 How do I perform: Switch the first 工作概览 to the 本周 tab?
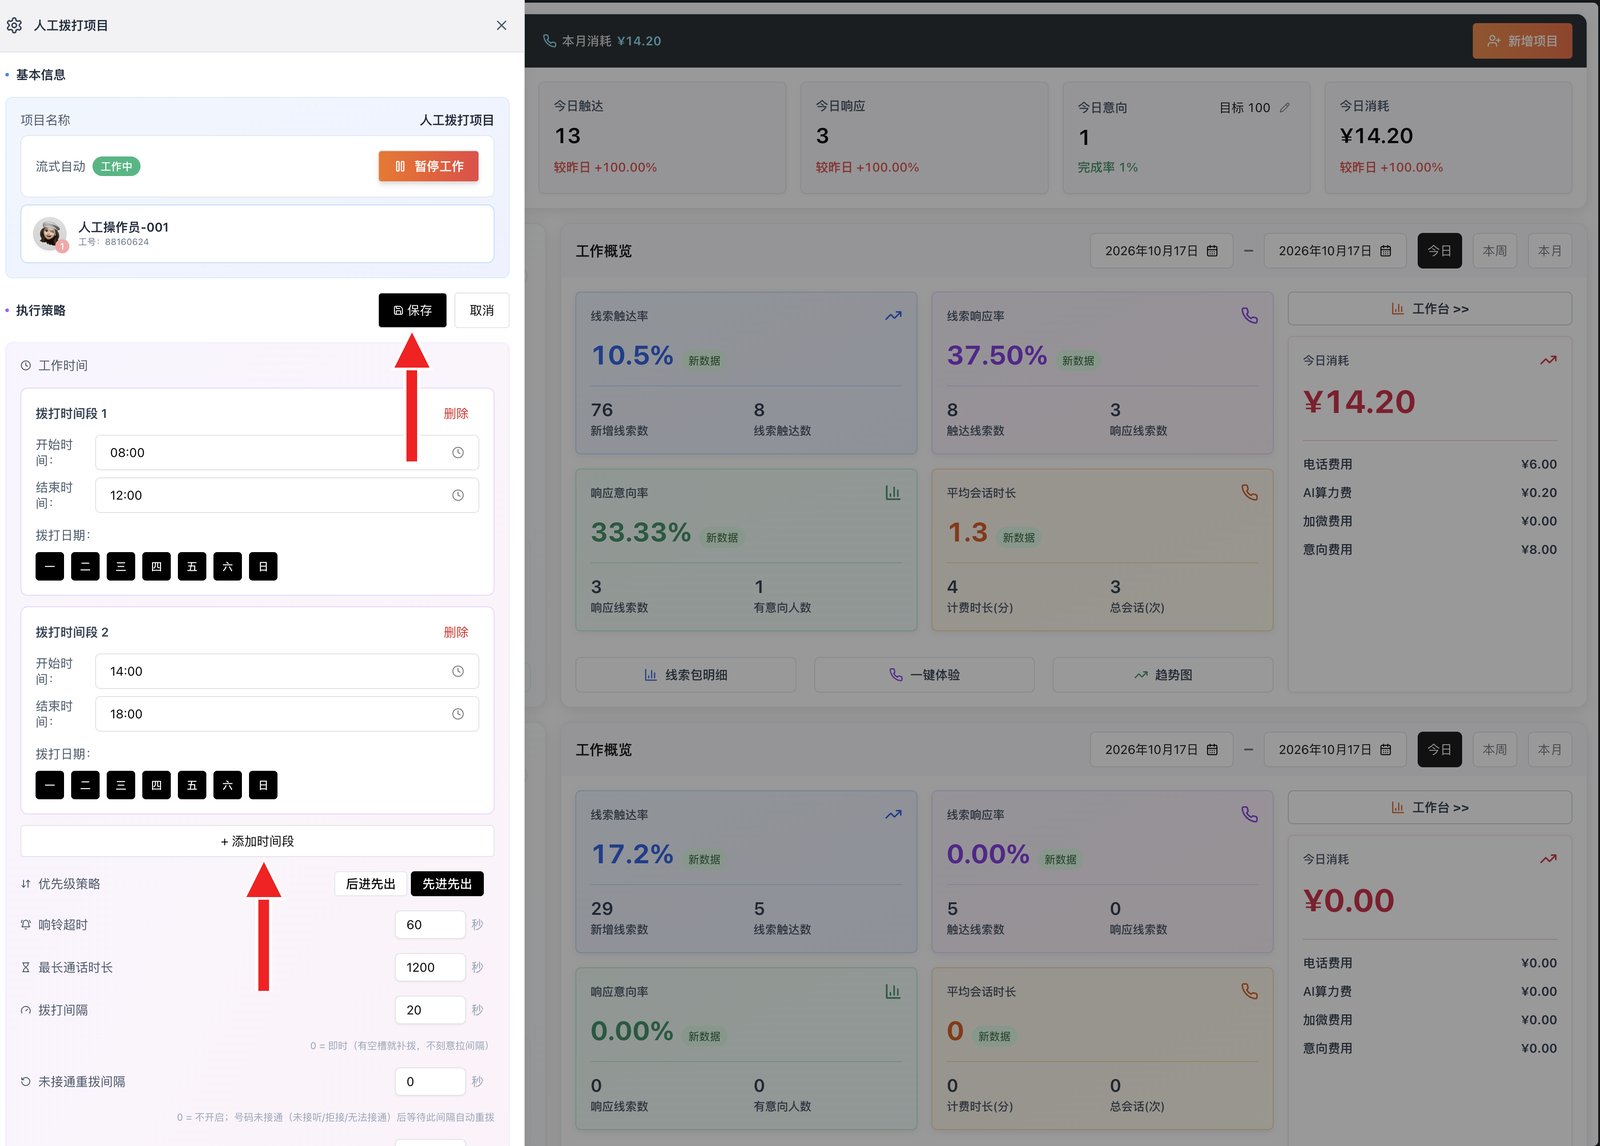(1494, 251)
